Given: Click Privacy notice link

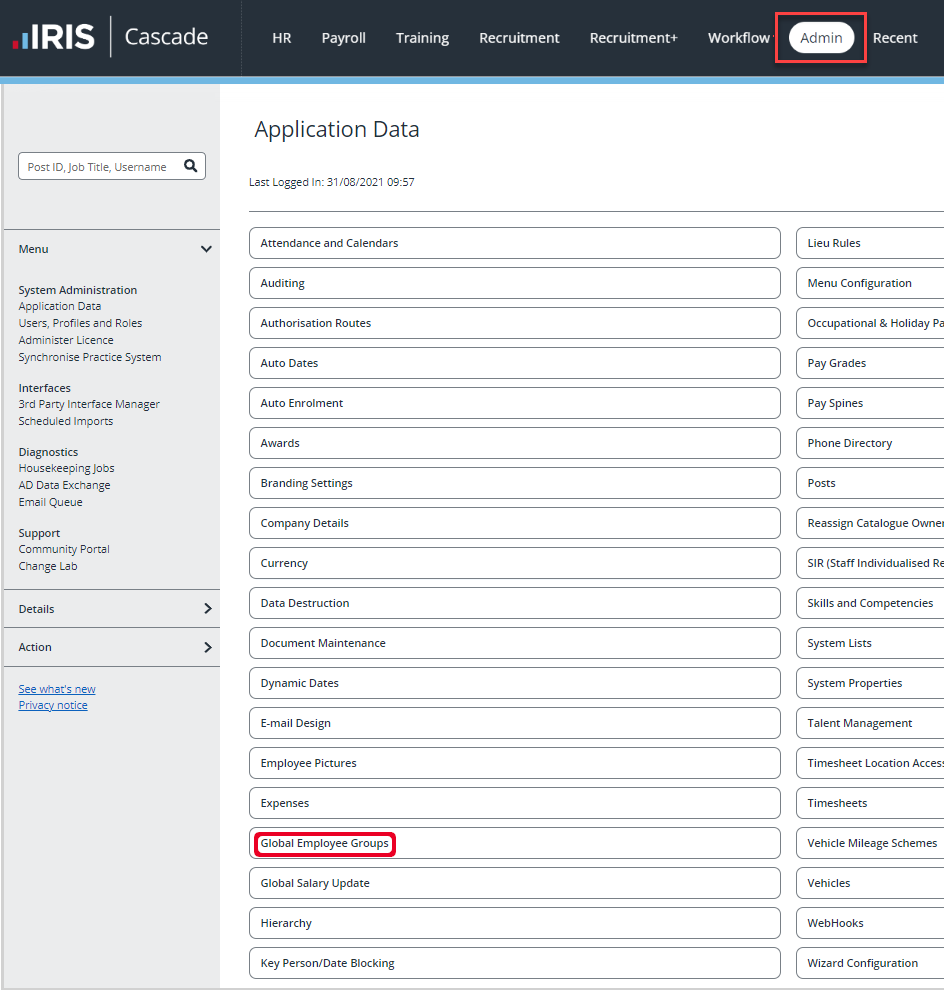Looking at the screenshot, I should 53,705.
